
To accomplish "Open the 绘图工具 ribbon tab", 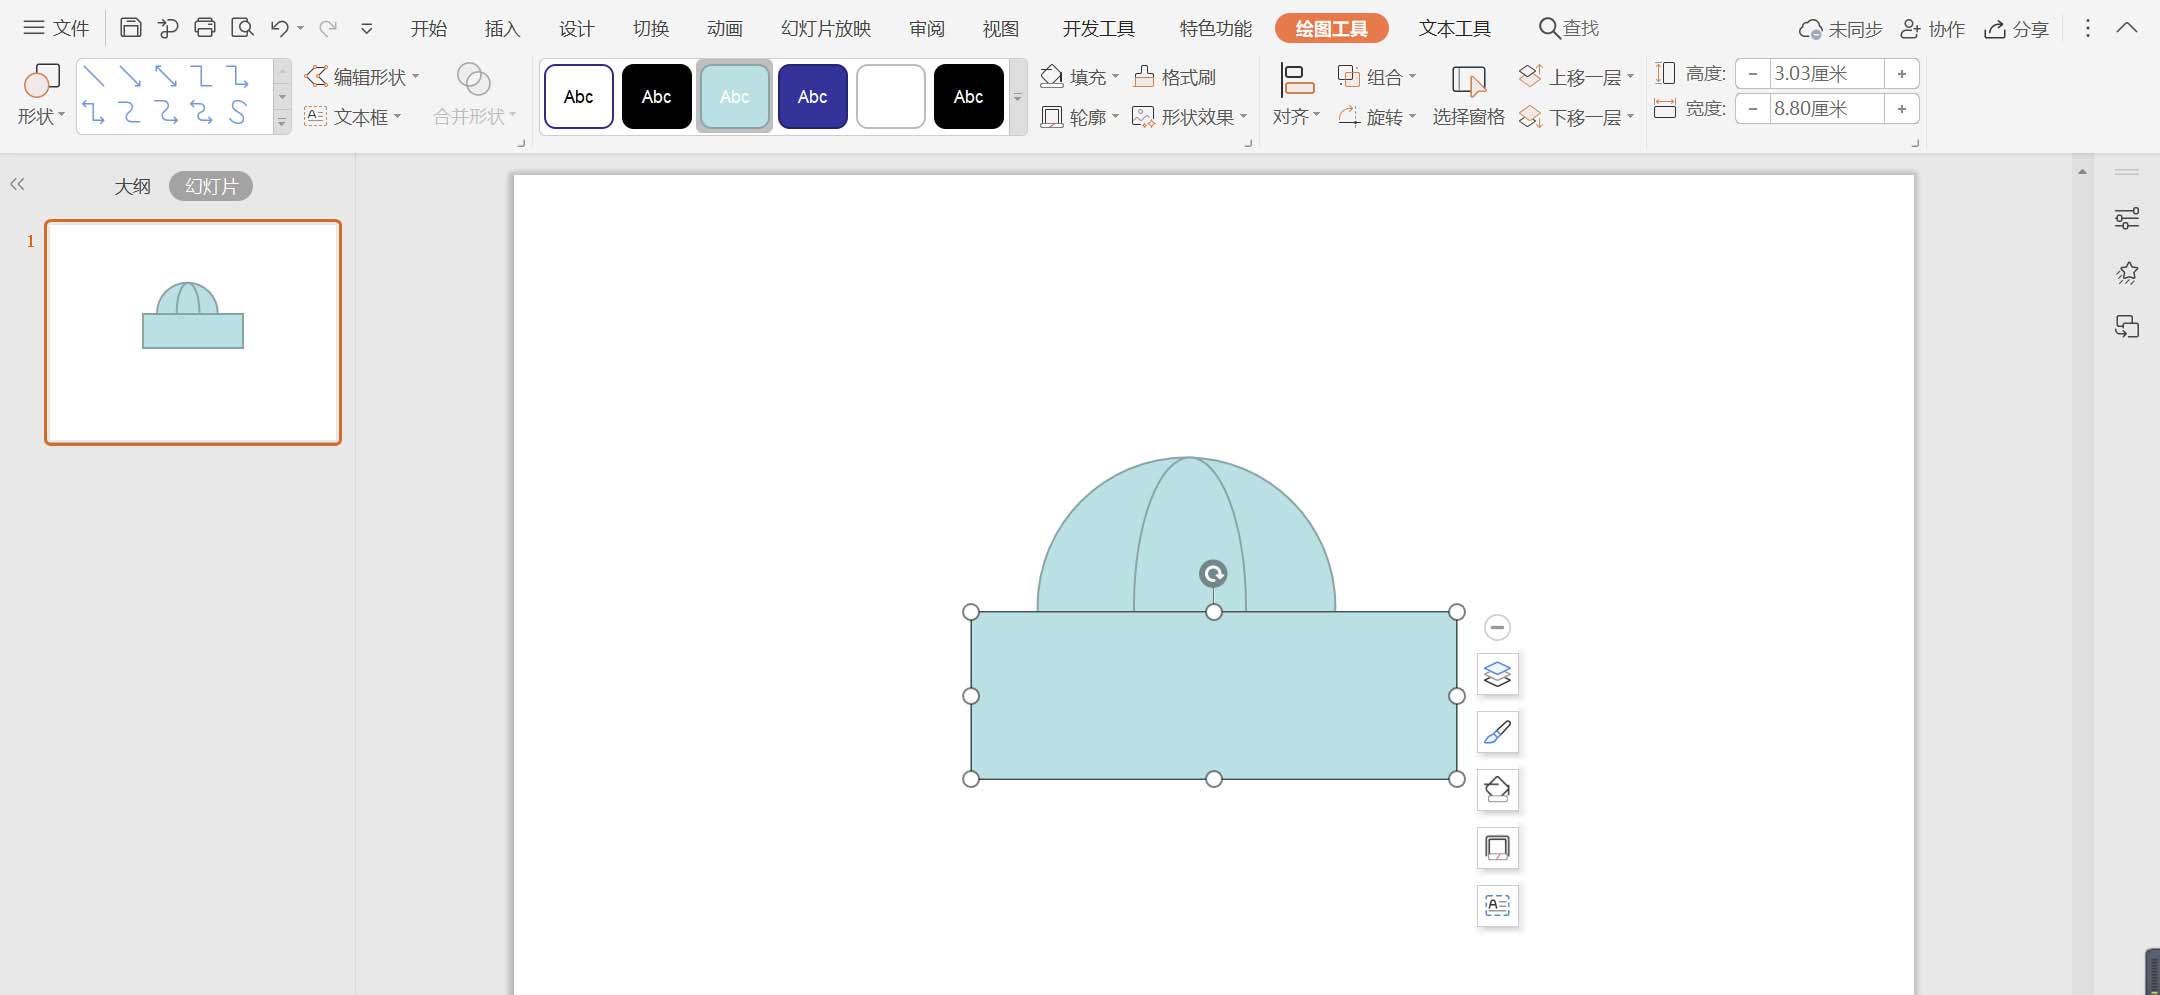I will (1332, 28).
